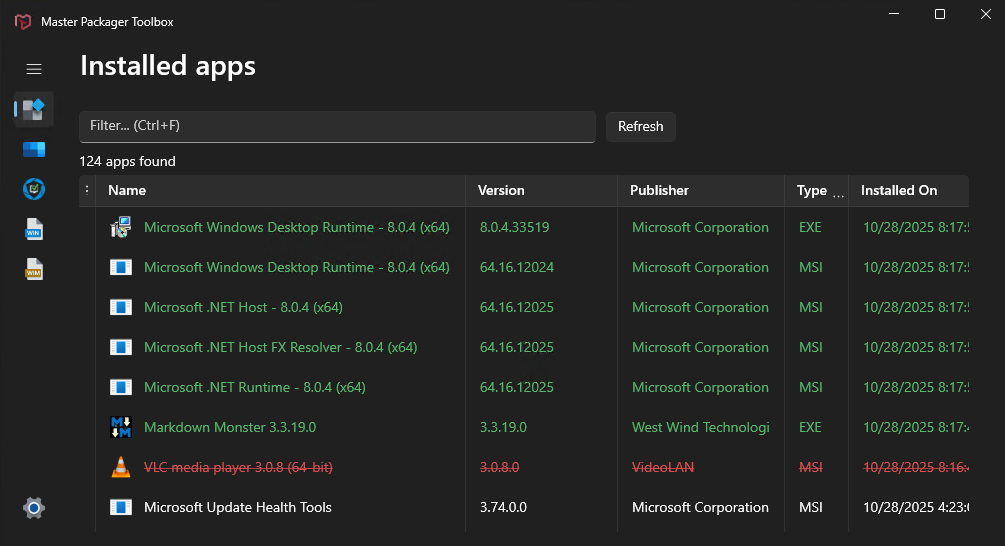Click version 64.16.12024 cell
Image resolution: width=1005 pixels, height=546 pixels.
(x=517, y=267)
